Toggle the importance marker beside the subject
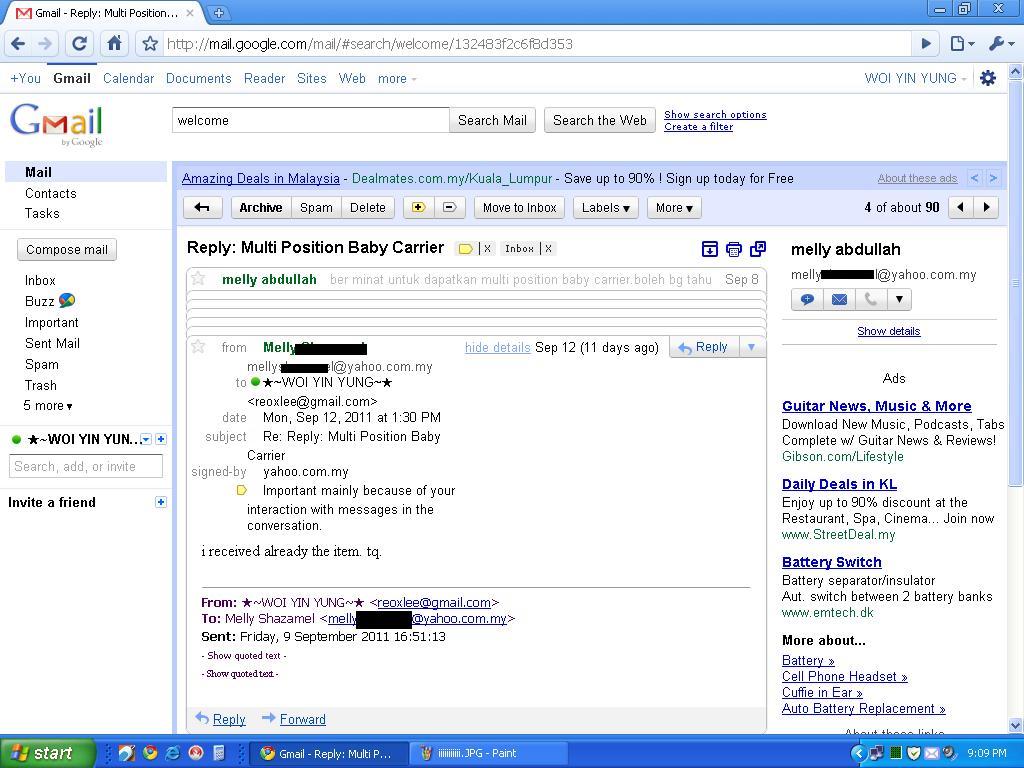 pos(466,249)
